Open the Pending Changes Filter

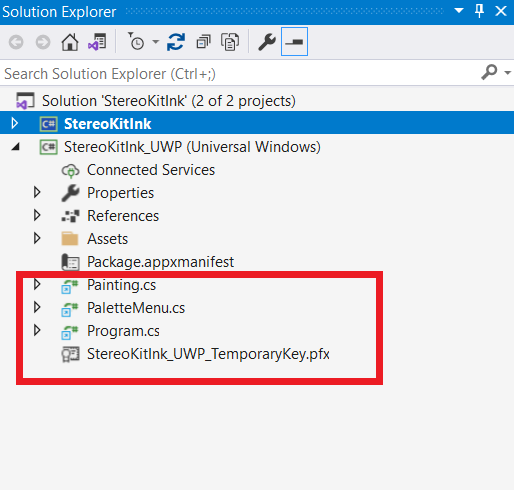pos(136,41)
